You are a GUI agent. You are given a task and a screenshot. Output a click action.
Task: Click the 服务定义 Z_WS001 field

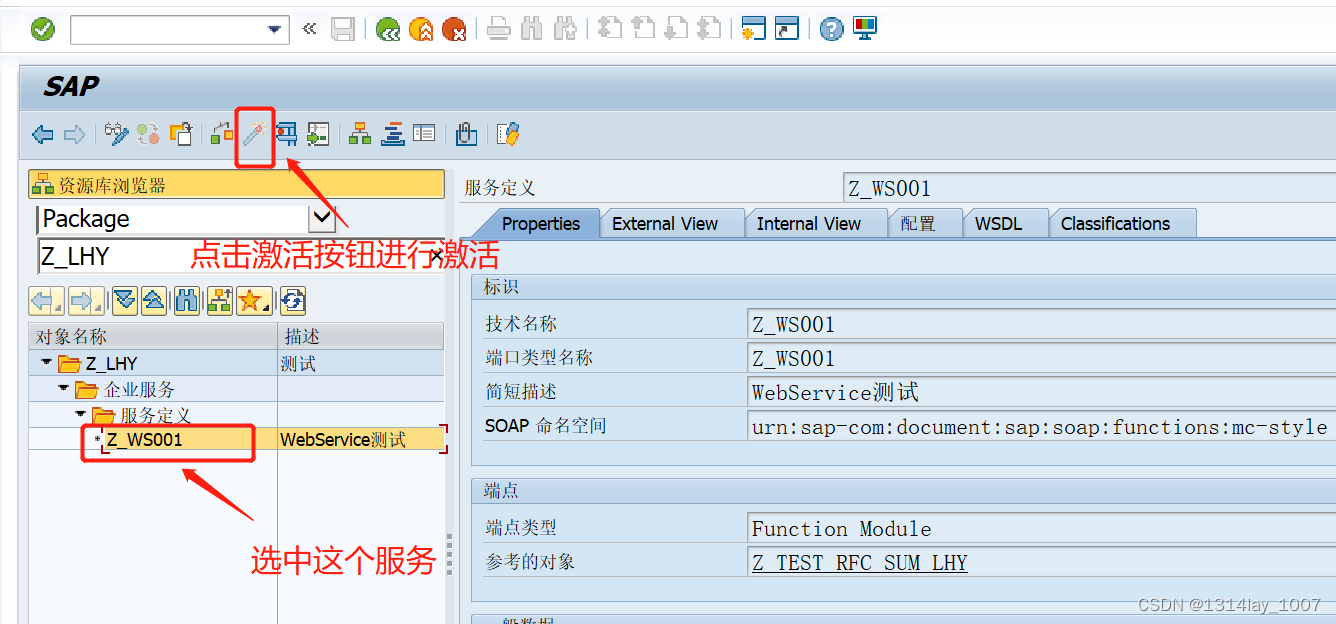[1090, 188]
